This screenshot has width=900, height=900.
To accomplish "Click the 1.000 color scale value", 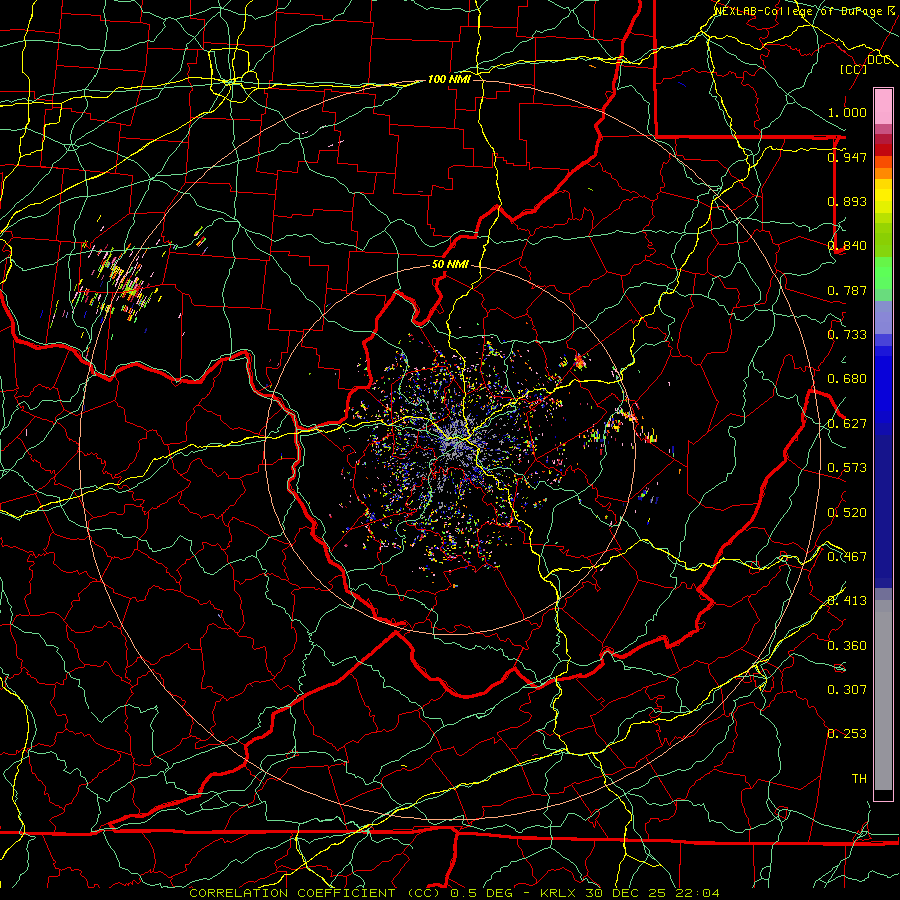I will coord(847,112).
